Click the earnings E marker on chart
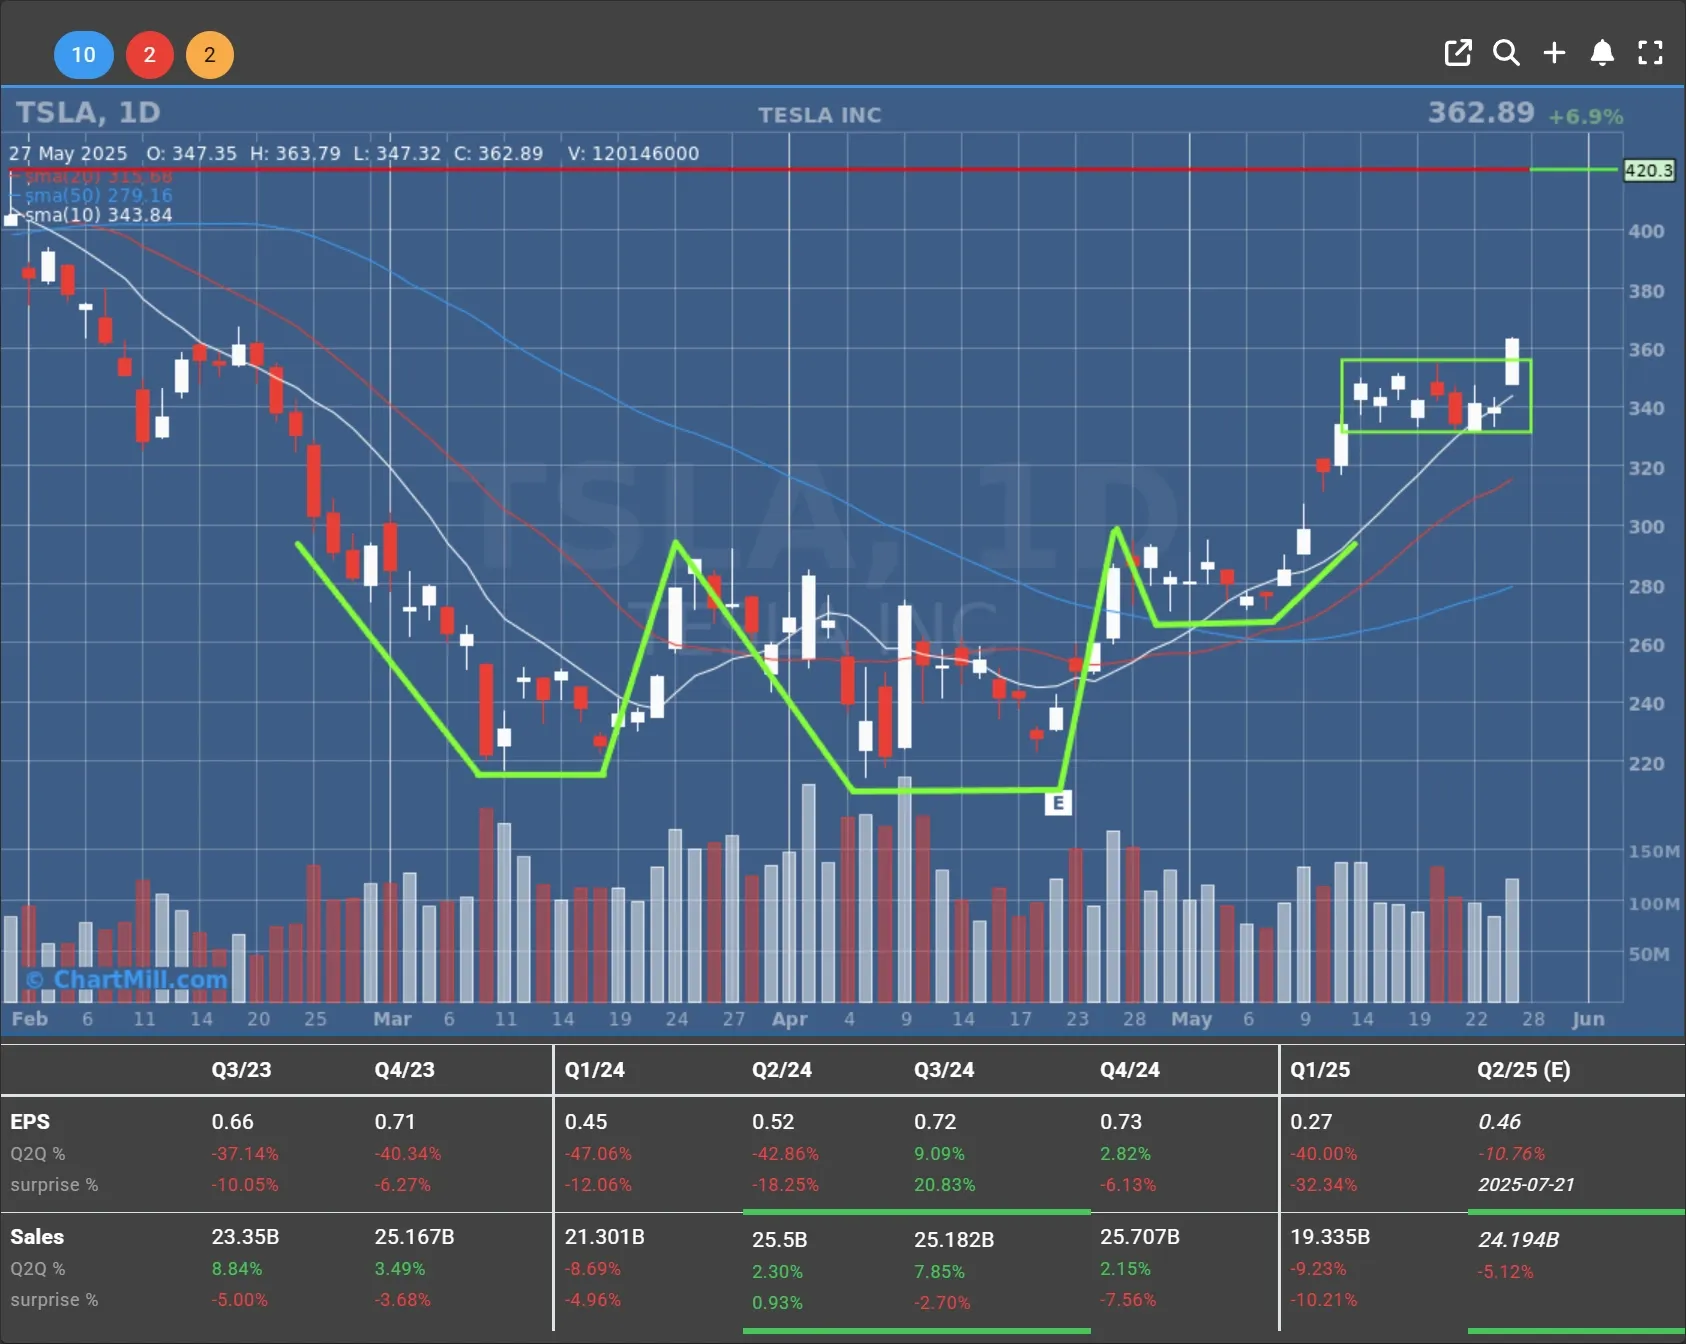The height and width of the screenshot is (1344, 1686). [x=1058, y=802]
